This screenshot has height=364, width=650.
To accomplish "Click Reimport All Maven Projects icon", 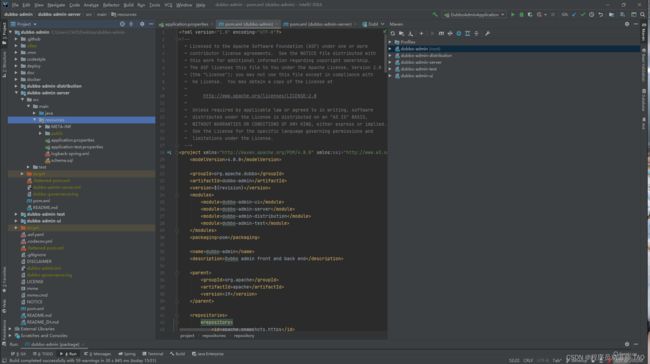I will click(393, 34).
